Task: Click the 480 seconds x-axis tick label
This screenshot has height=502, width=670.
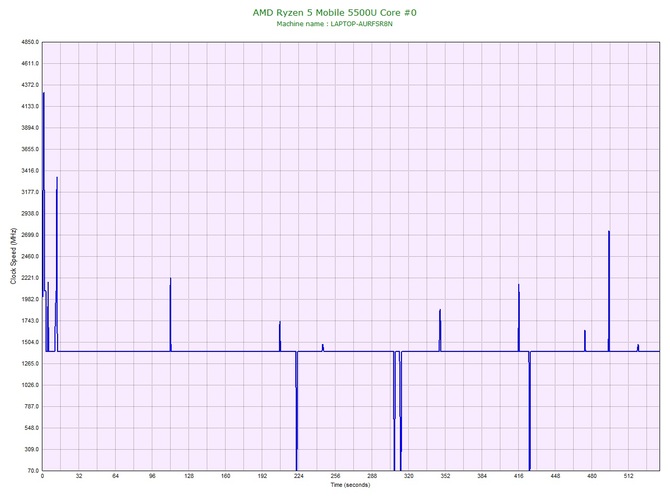Action: pos(592,476)
